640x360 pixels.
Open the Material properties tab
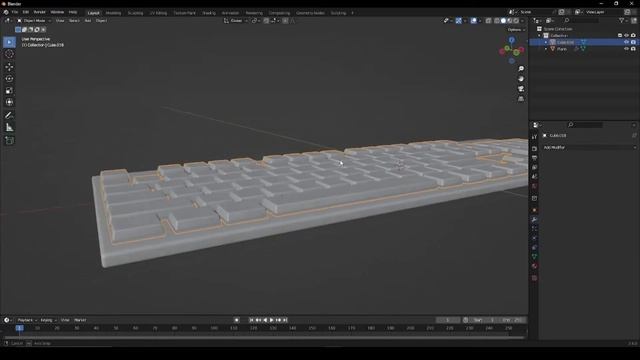[534, 266]
